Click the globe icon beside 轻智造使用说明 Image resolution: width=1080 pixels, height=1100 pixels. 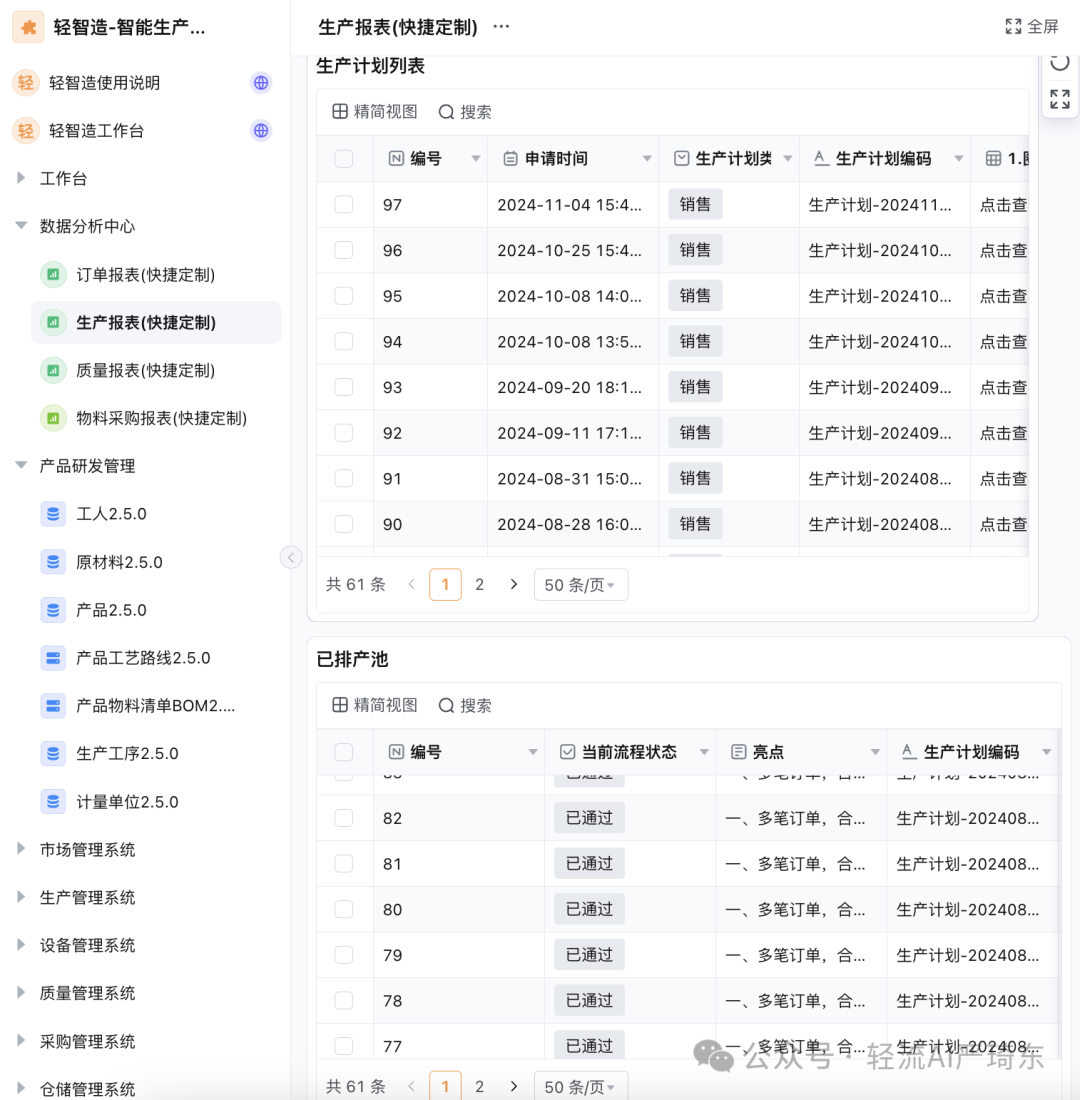pyautogui.click(x=261, y=83)
